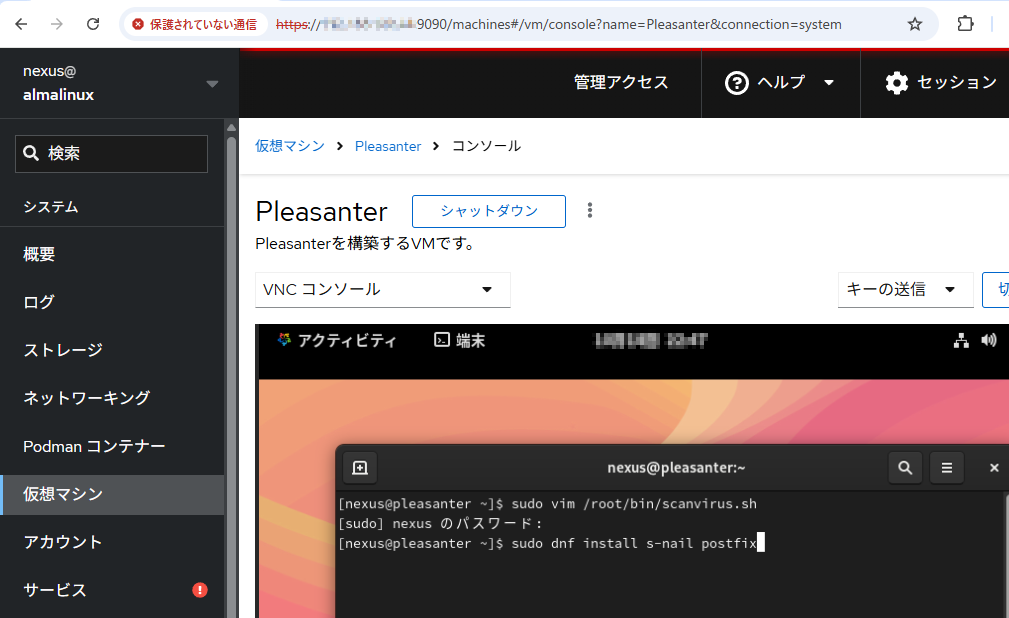
Task: Expand the nexus@almalinux host switcher
Action: [212, 84]
